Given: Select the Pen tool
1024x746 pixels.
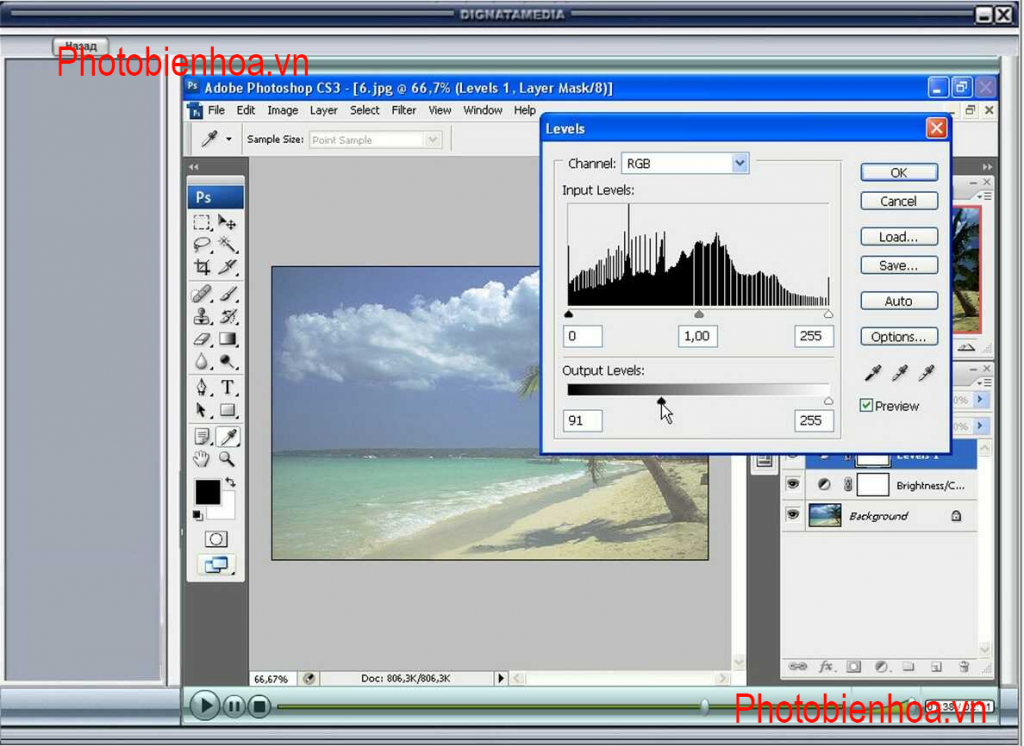Looking at the screenshot, I should 202,387.
